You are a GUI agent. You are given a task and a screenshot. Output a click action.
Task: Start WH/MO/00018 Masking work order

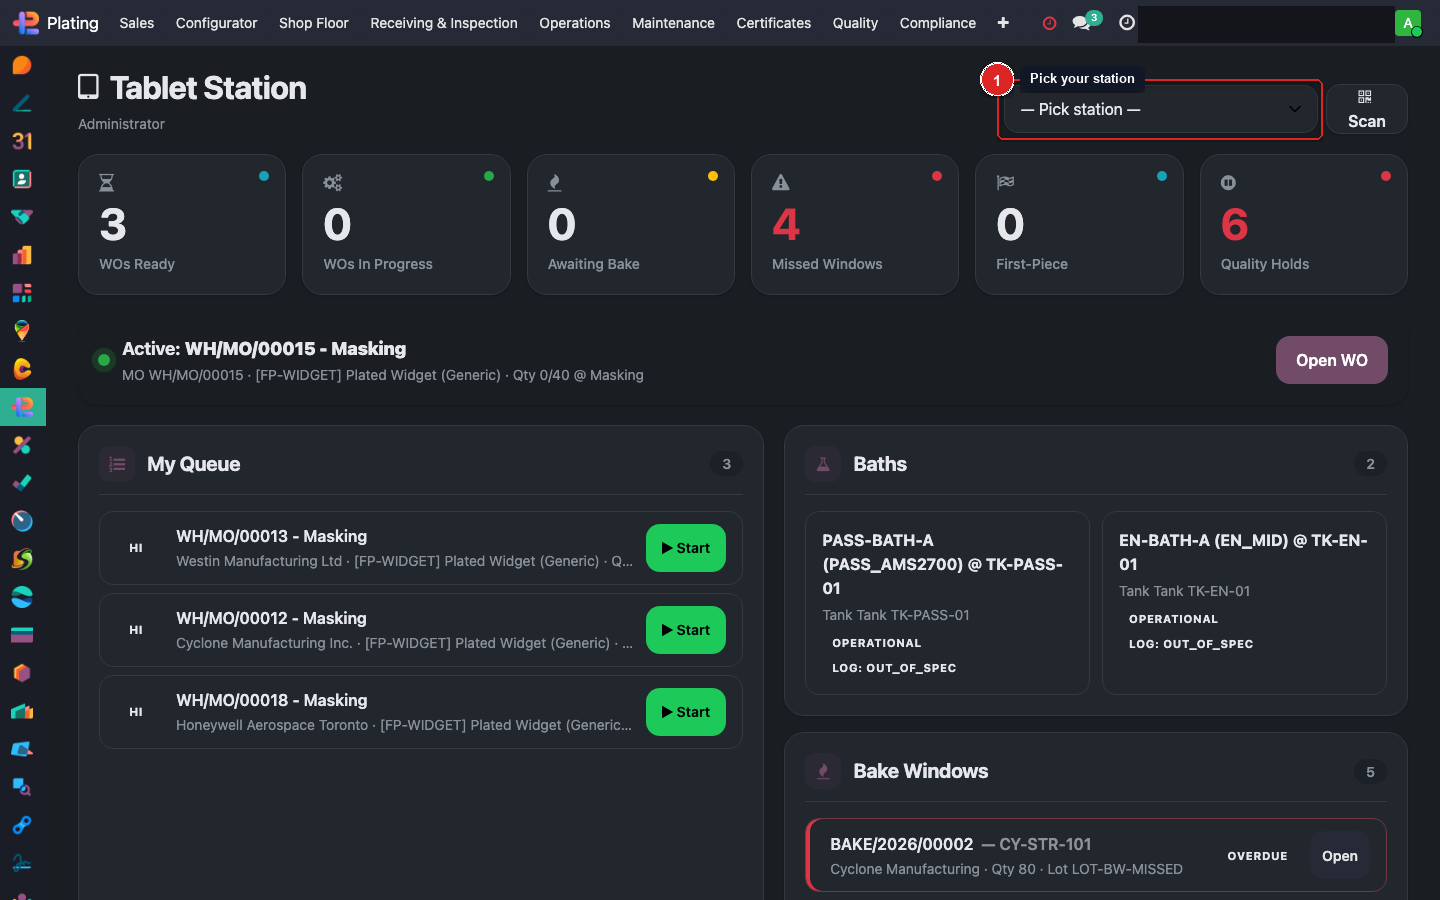685,712
